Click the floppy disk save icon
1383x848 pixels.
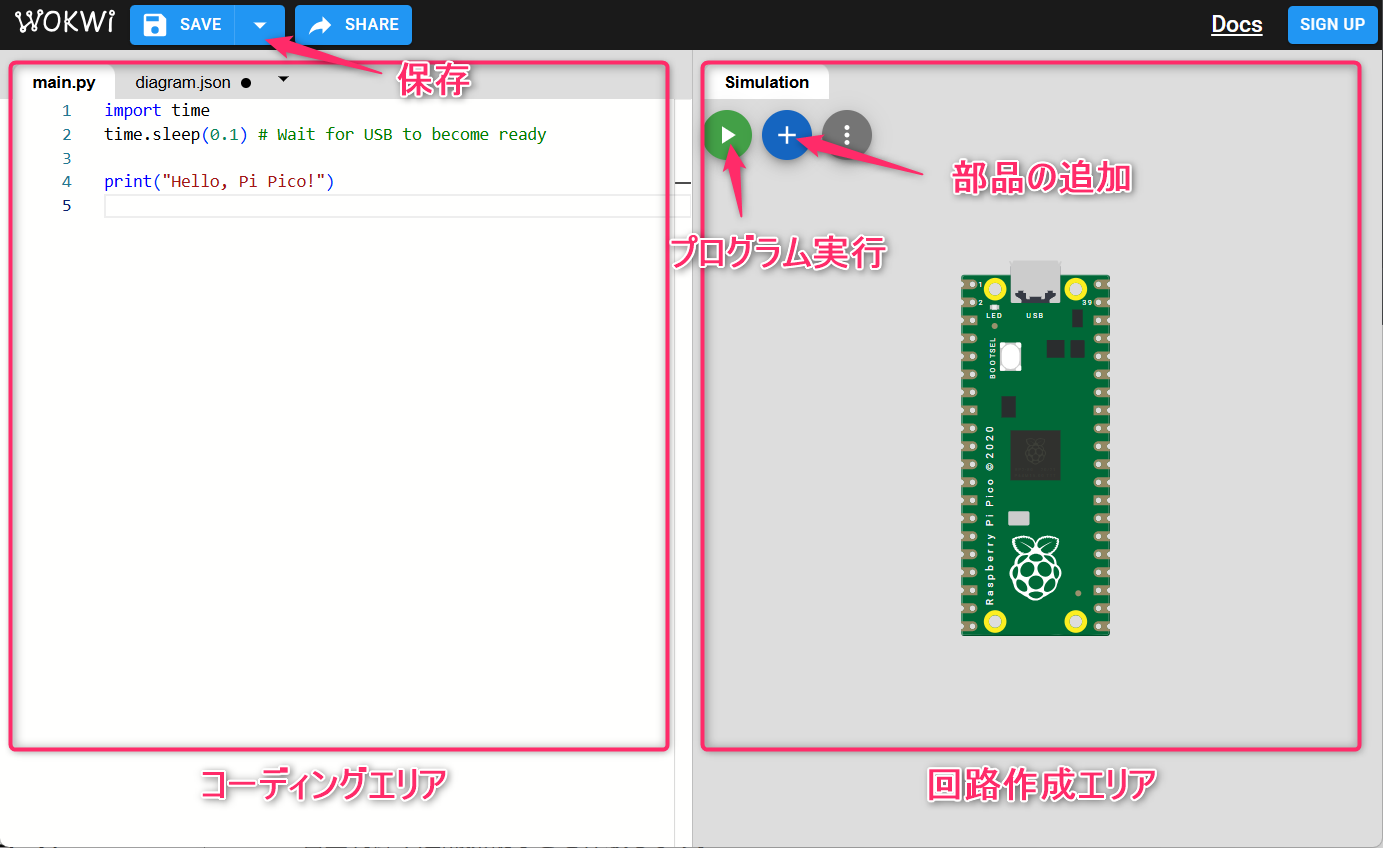pos(153,24)
